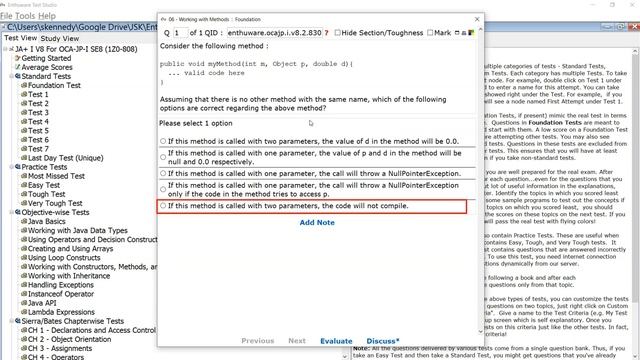The width and height of the screenshot is (640, 360).
Task: Click the Handling Exceptions item icon
Action: pos(24,285)
